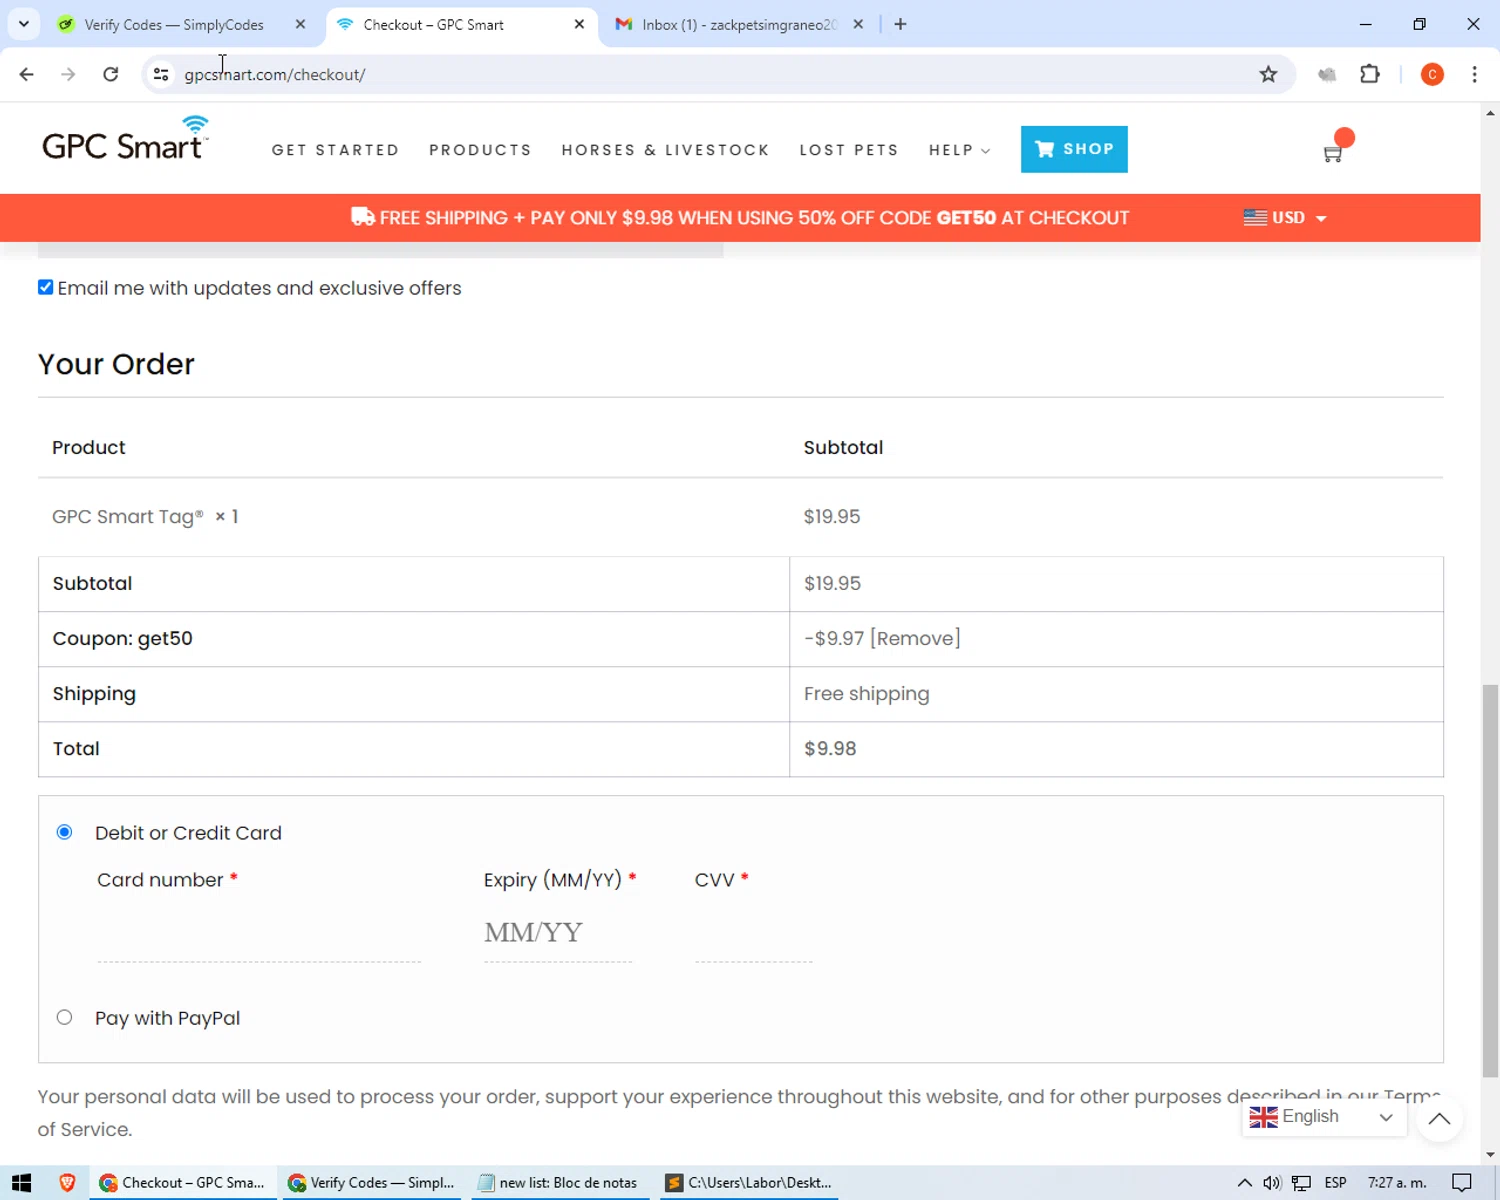
Task: Open a new browser tab
Action: click(900, 24)
